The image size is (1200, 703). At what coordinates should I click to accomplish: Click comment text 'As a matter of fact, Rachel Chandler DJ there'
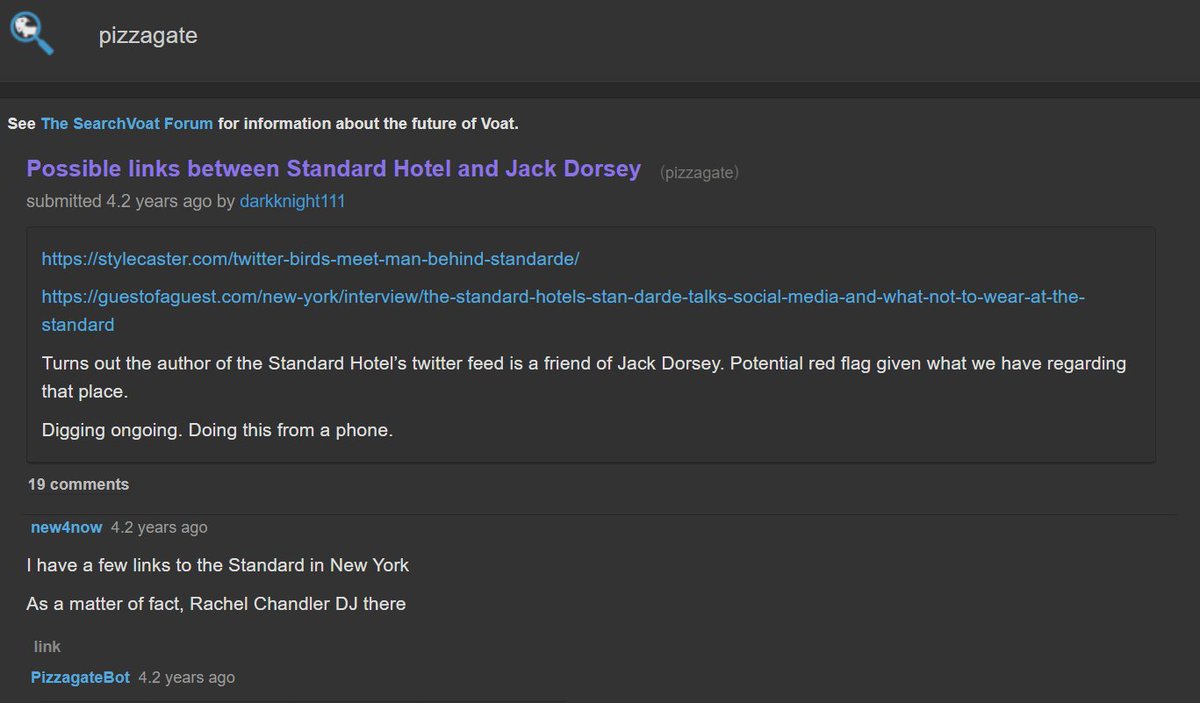(216, 603)
